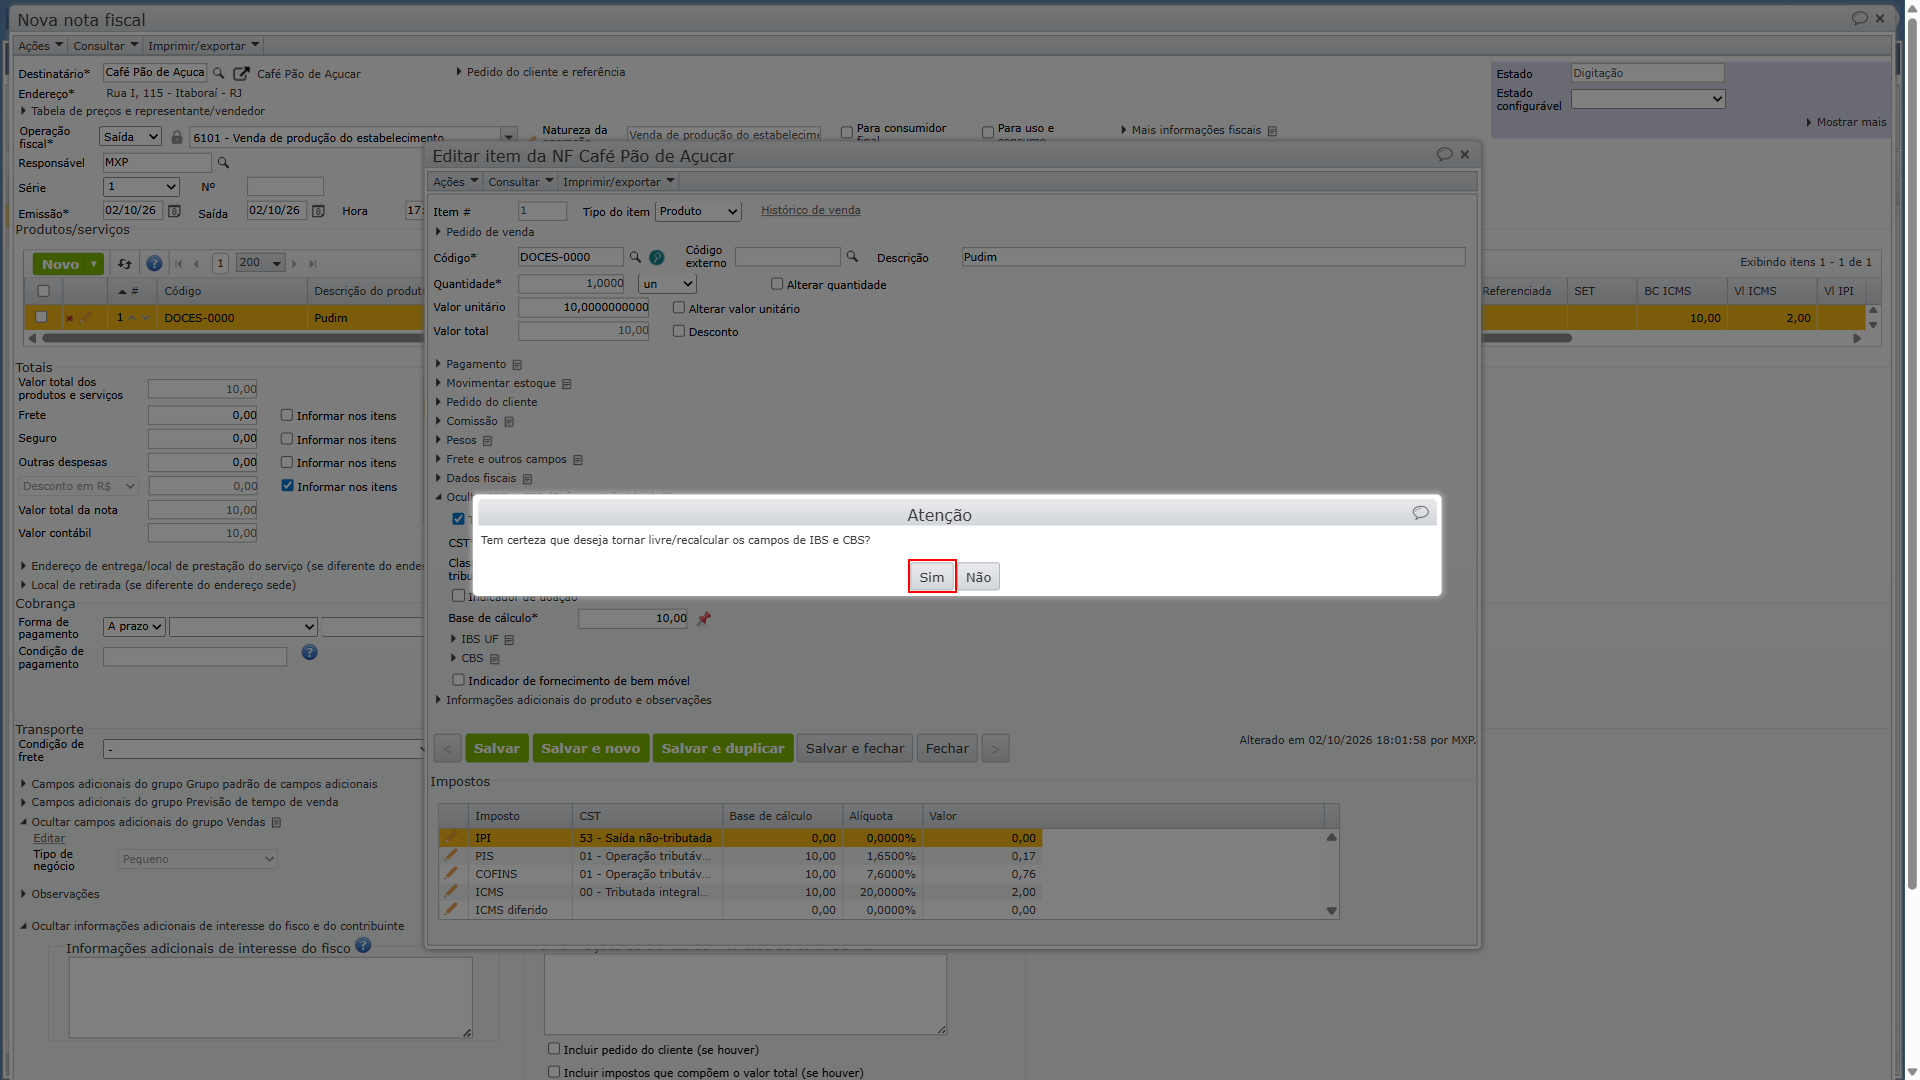Search Responsável magnifier icon
Viewport: 1920px width, 1080px height.
(x=224, y=162)
